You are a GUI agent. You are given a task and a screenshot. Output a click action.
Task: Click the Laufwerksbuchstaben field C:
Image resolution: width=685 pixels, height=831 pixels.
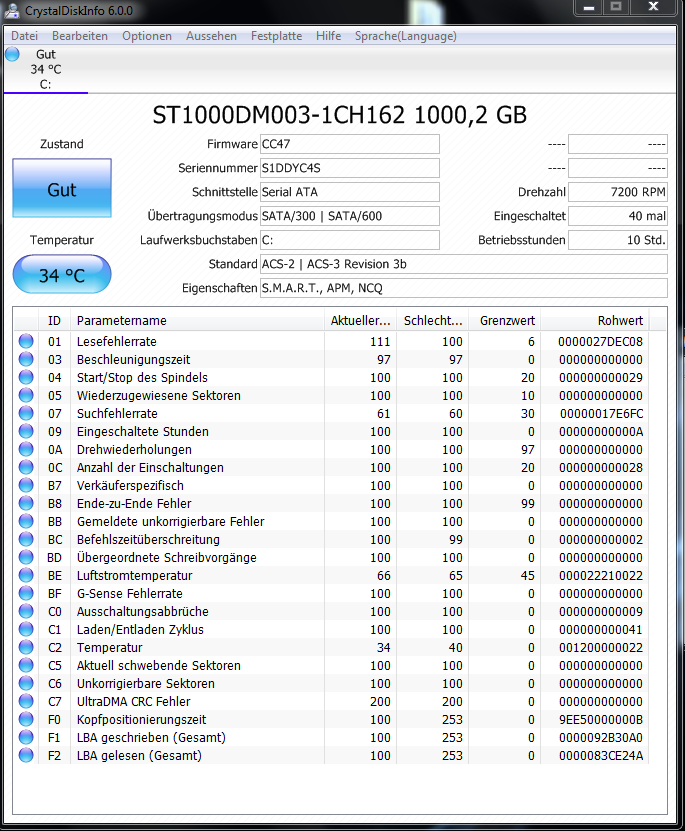tap(350, 240)
